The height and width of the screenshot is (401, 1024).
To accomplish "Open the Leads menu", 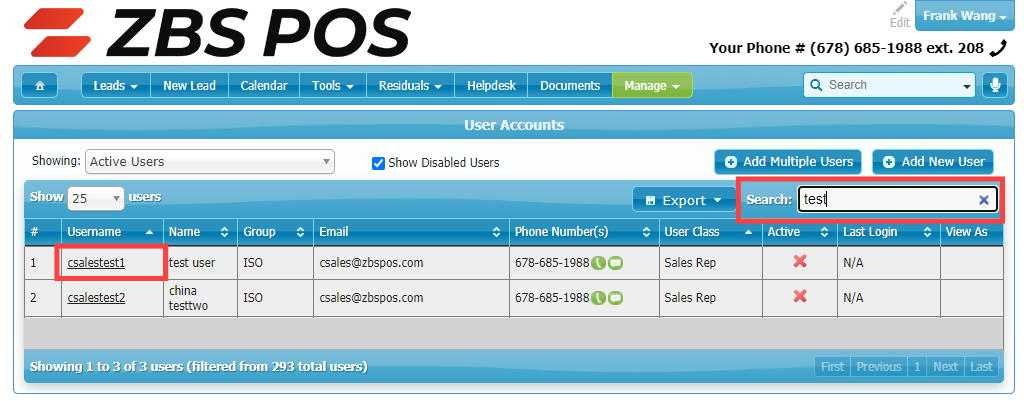I will click(x=116, y=86).
